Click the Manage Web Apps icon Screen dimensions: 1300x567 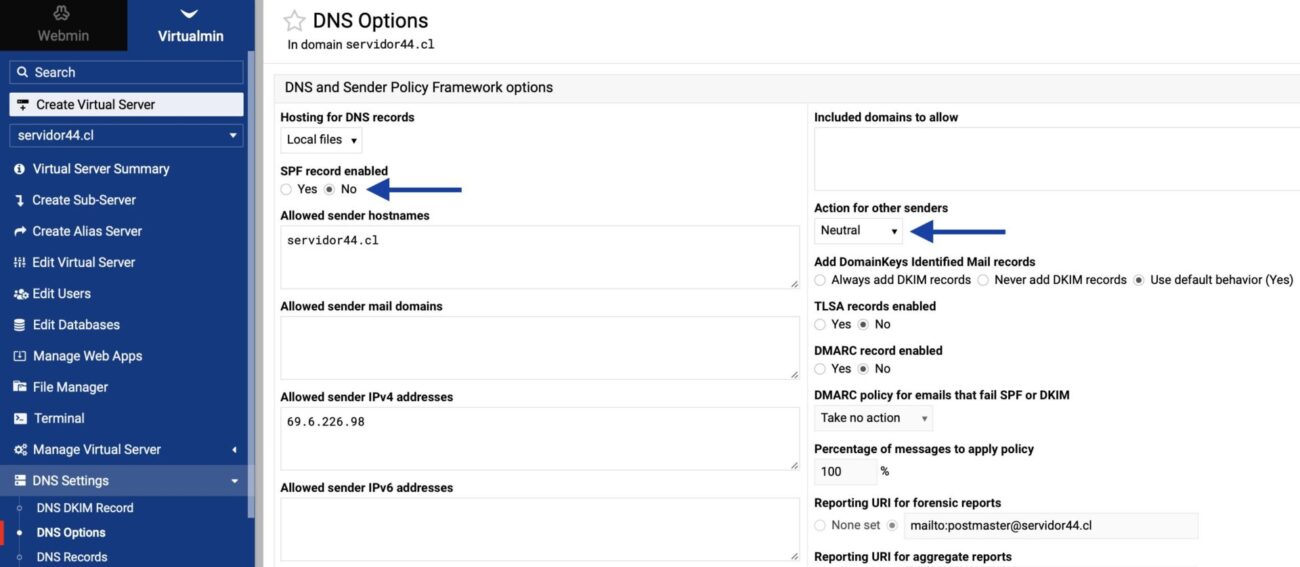click(x=20, y=356)
